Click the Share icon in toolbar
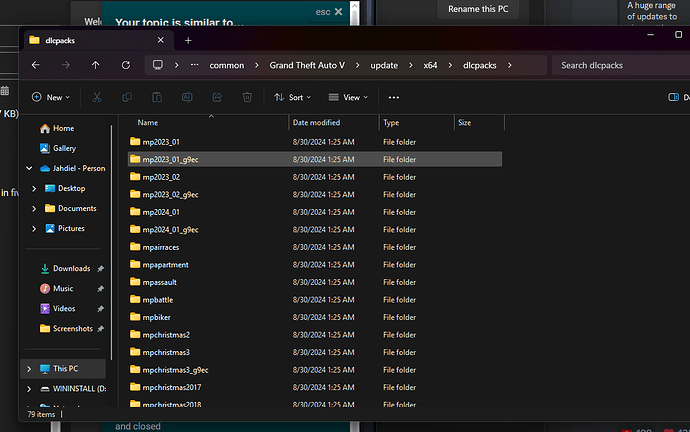 [x=217, y=97]
